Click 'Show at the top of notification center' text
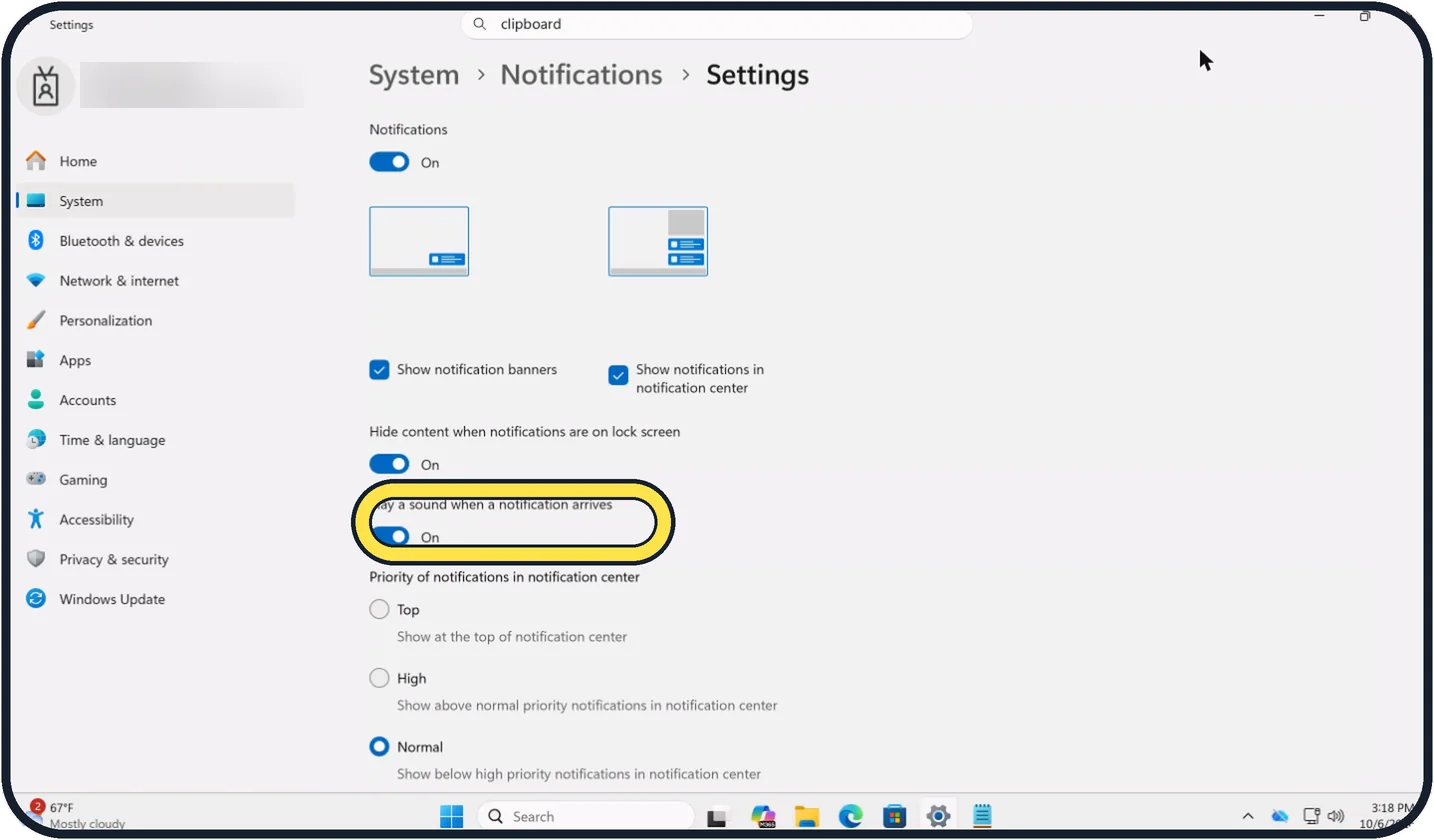 point(512,636)
